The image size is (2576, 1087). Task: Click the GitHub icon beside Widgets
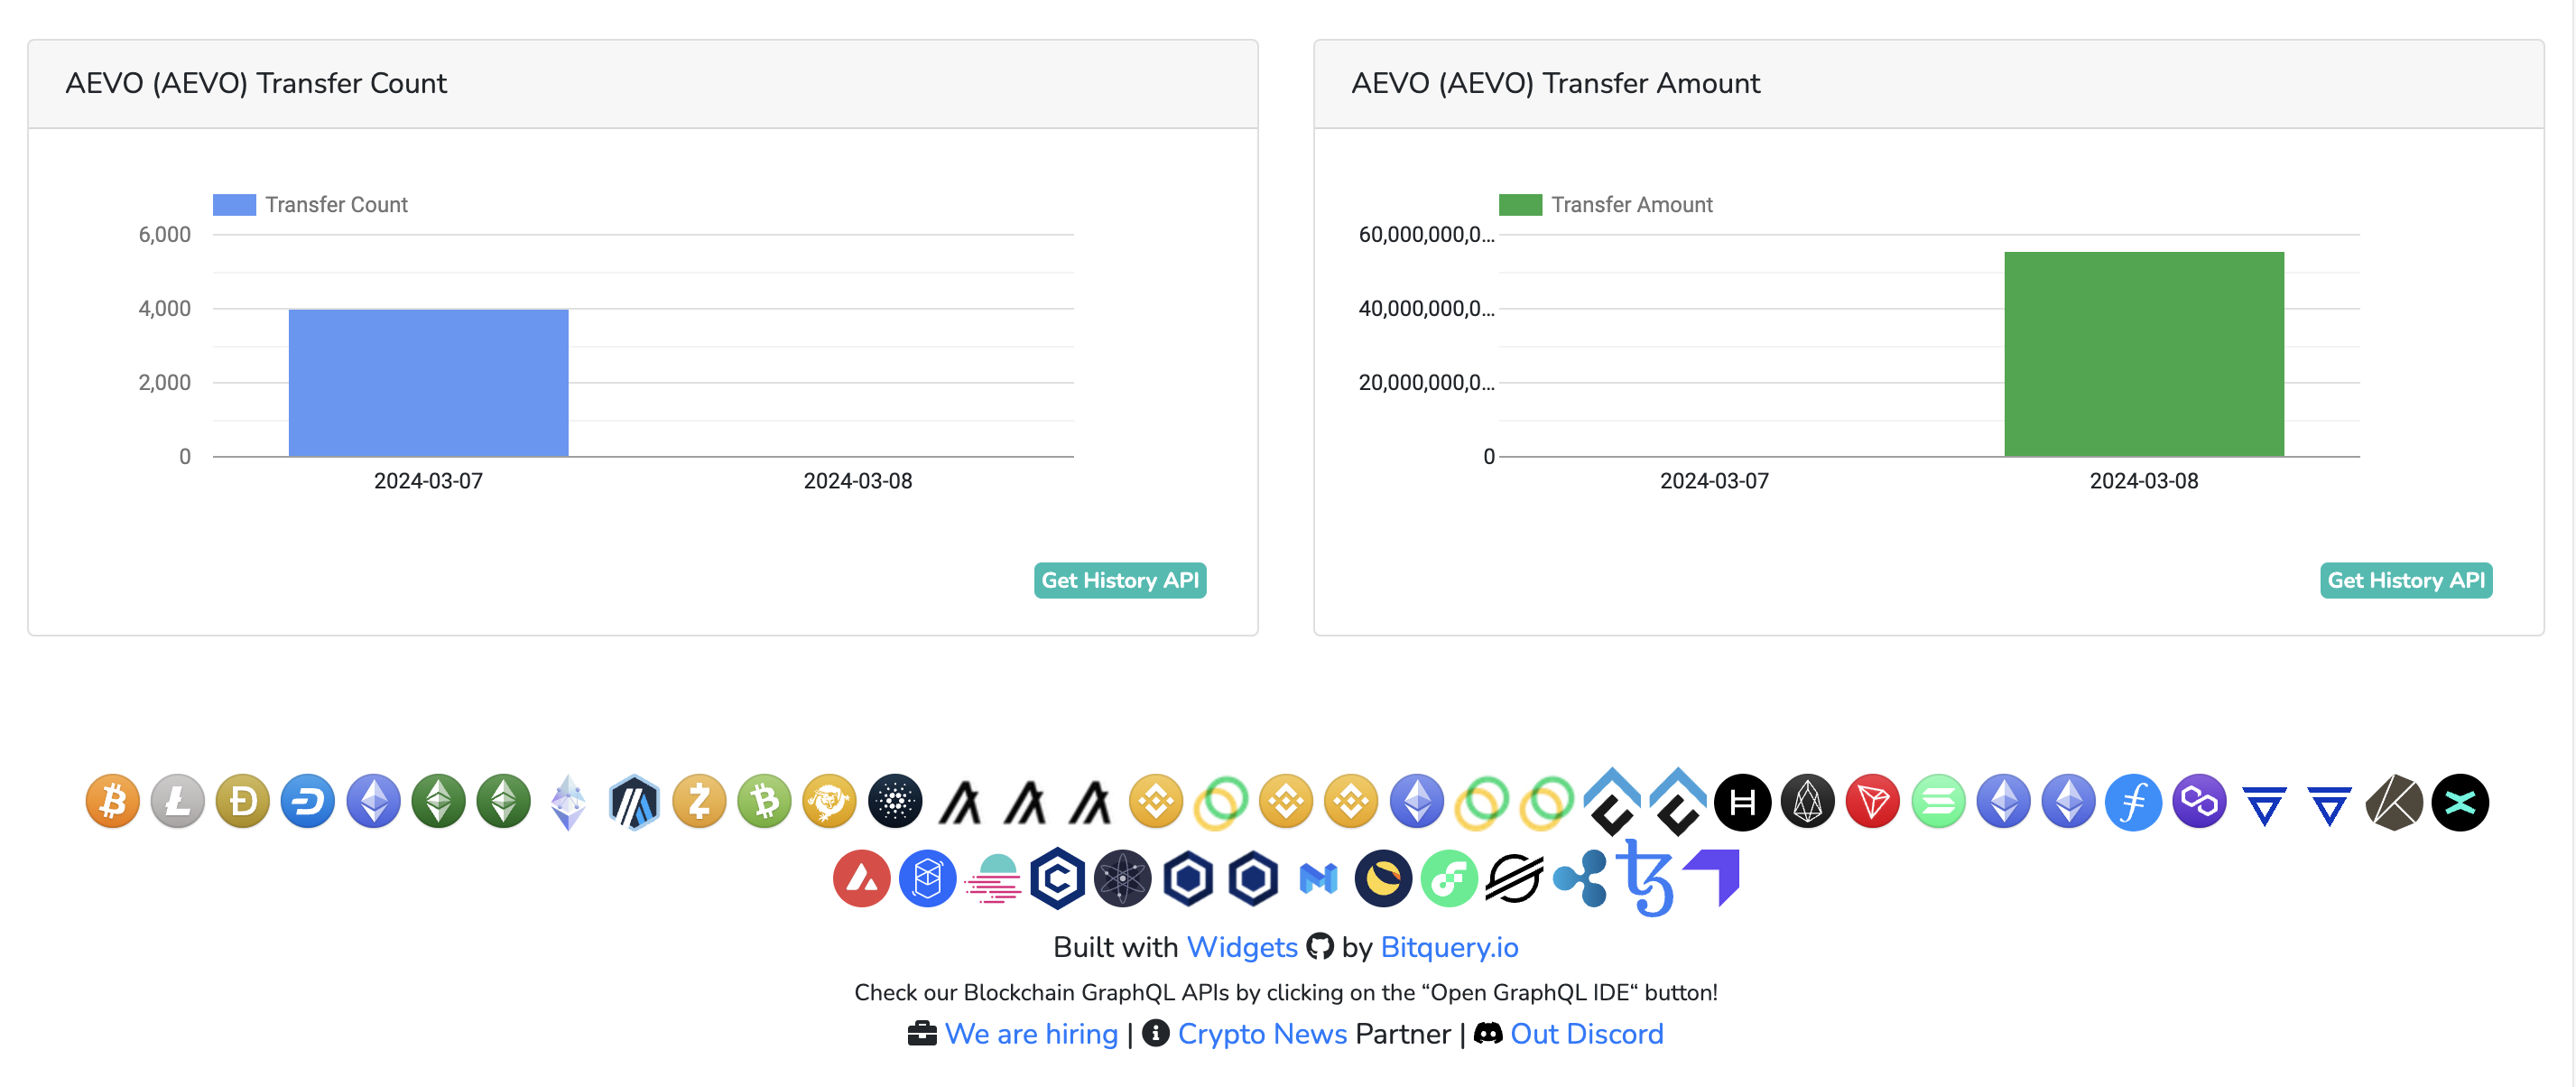(1320, 946)
